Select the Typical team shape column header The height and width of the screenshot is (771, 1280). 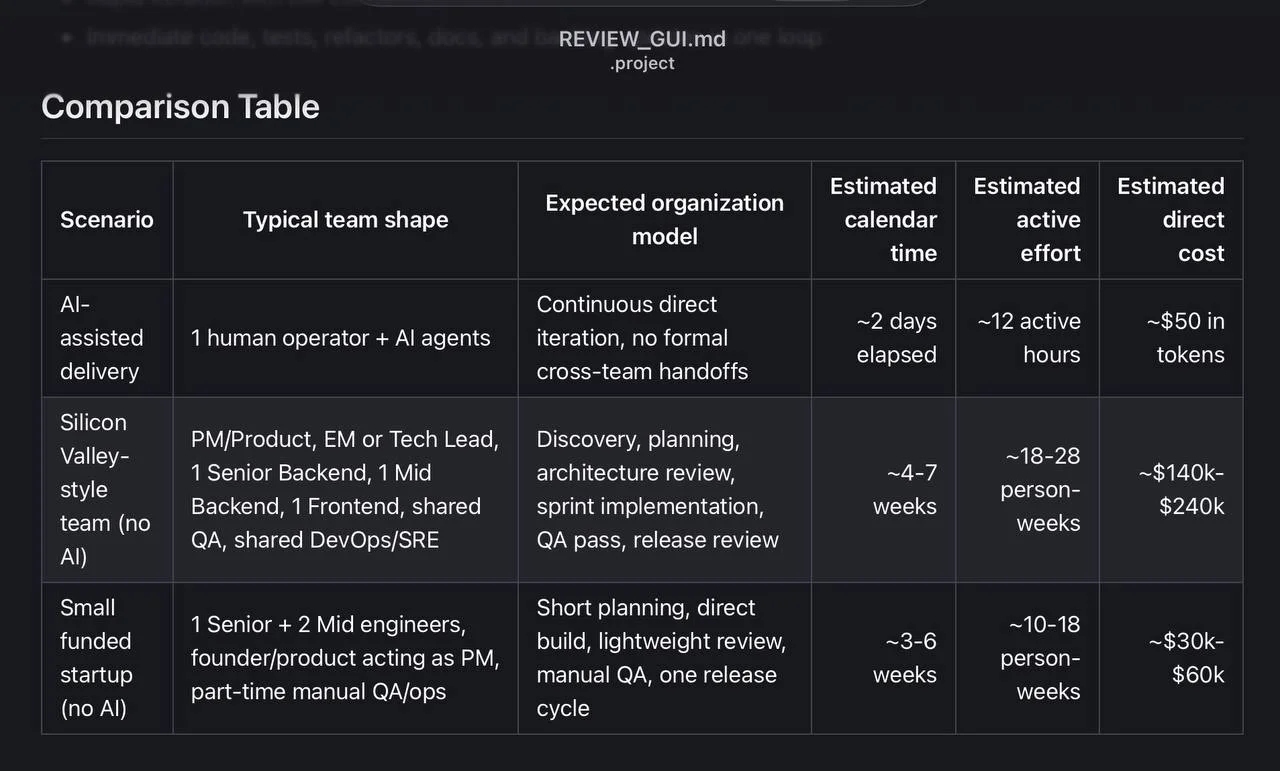pos(345,220)
